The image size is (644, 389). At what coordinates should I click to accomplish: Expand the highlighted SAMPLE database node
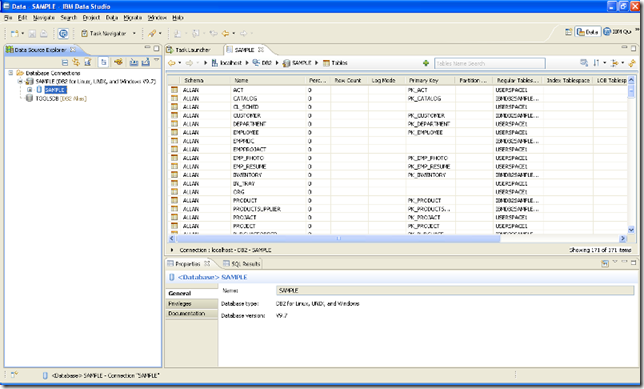point(30,90)
